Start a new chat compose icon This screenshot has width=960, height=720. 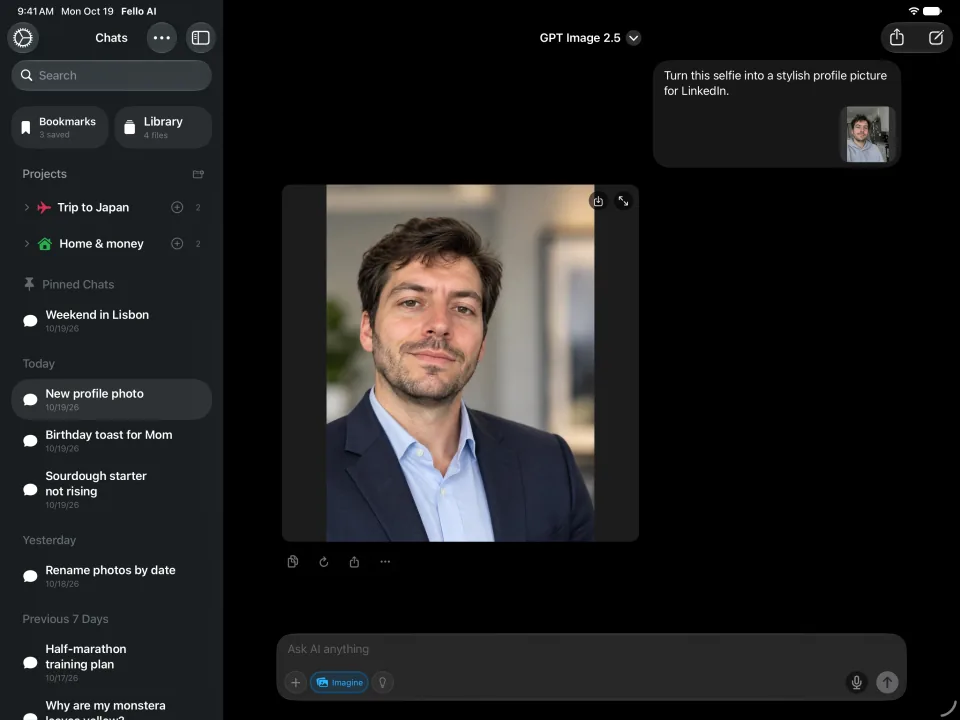coord(936,38)
